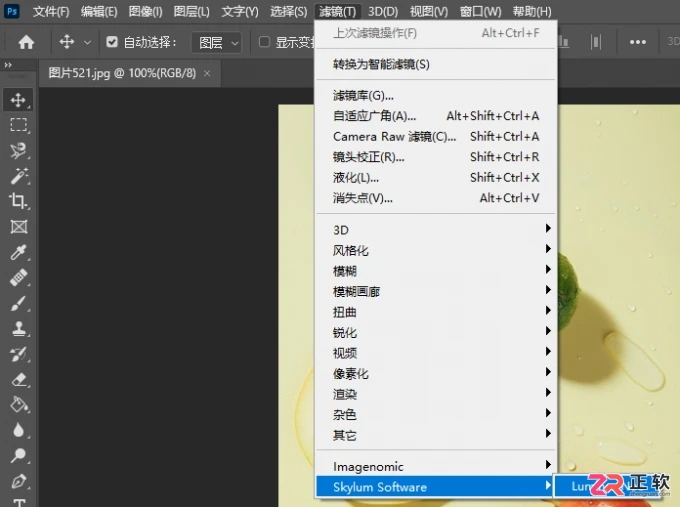Select the Healing Brush tool
This screenshot has height=507, width=680.
tap(18, 278)
